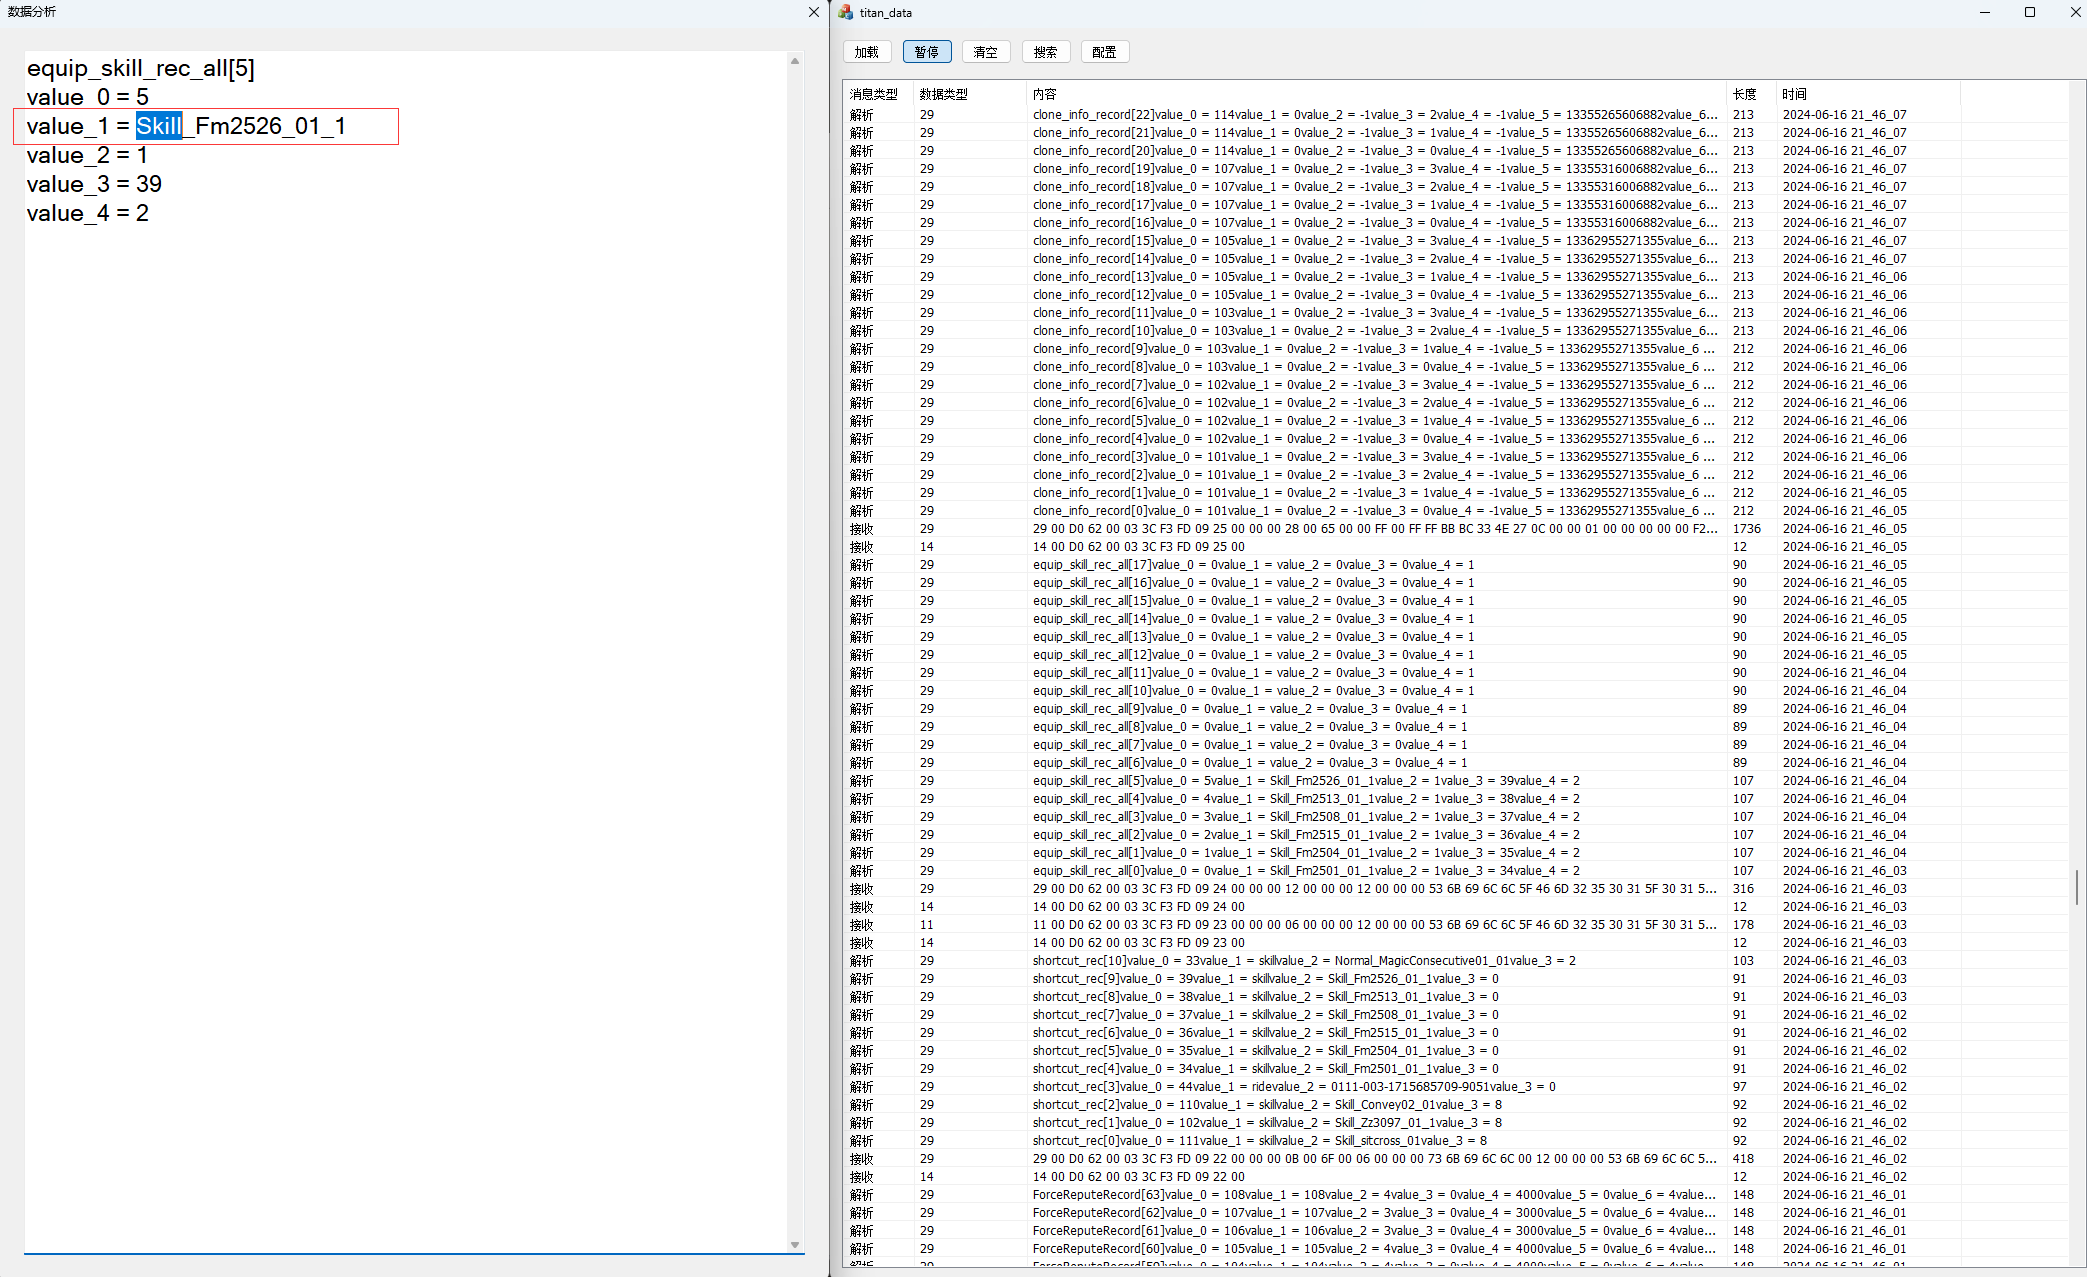Close the 数据分析 panel with X

(813, 12)
